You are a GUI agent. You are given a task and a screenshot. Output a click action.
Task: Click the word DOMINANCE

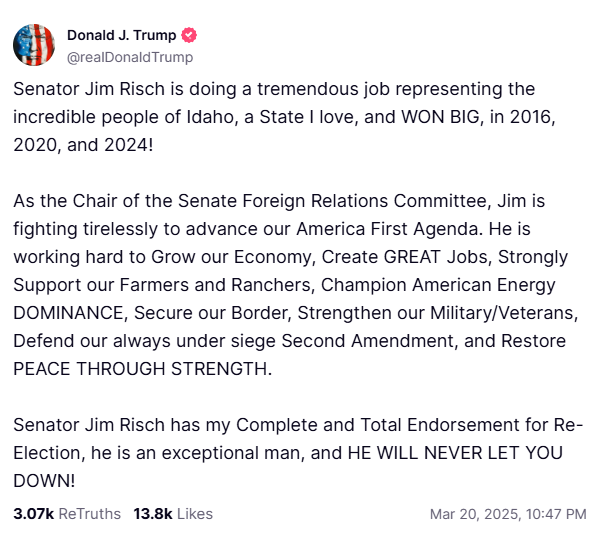[x=71, y=313]
